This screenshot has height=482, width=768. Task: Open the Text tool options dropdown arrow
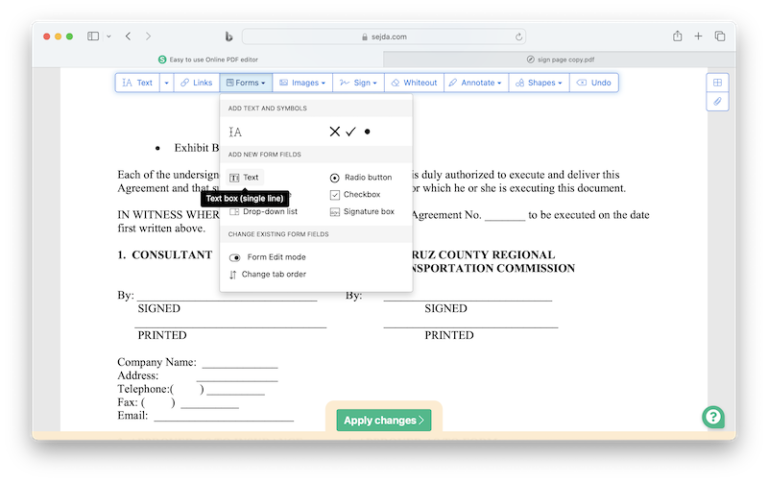pos(167,83)
